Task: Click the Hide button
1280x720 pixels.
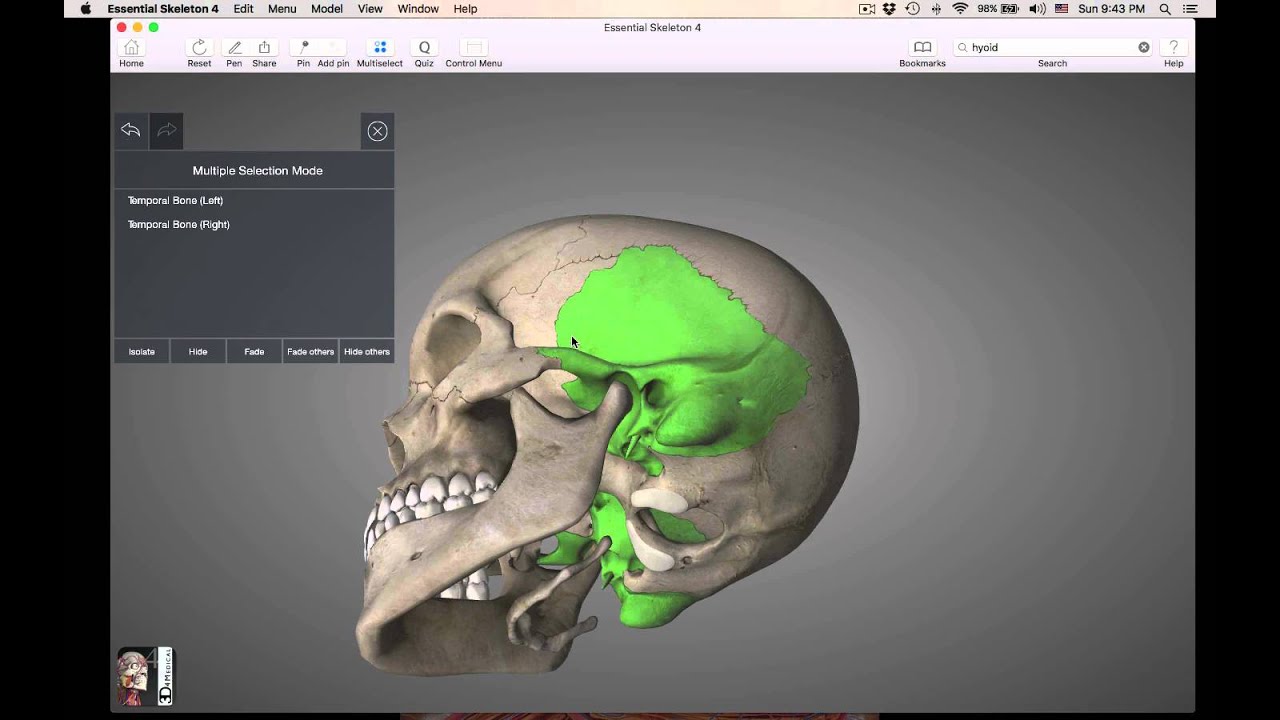Action: click(x=198, y=351)
